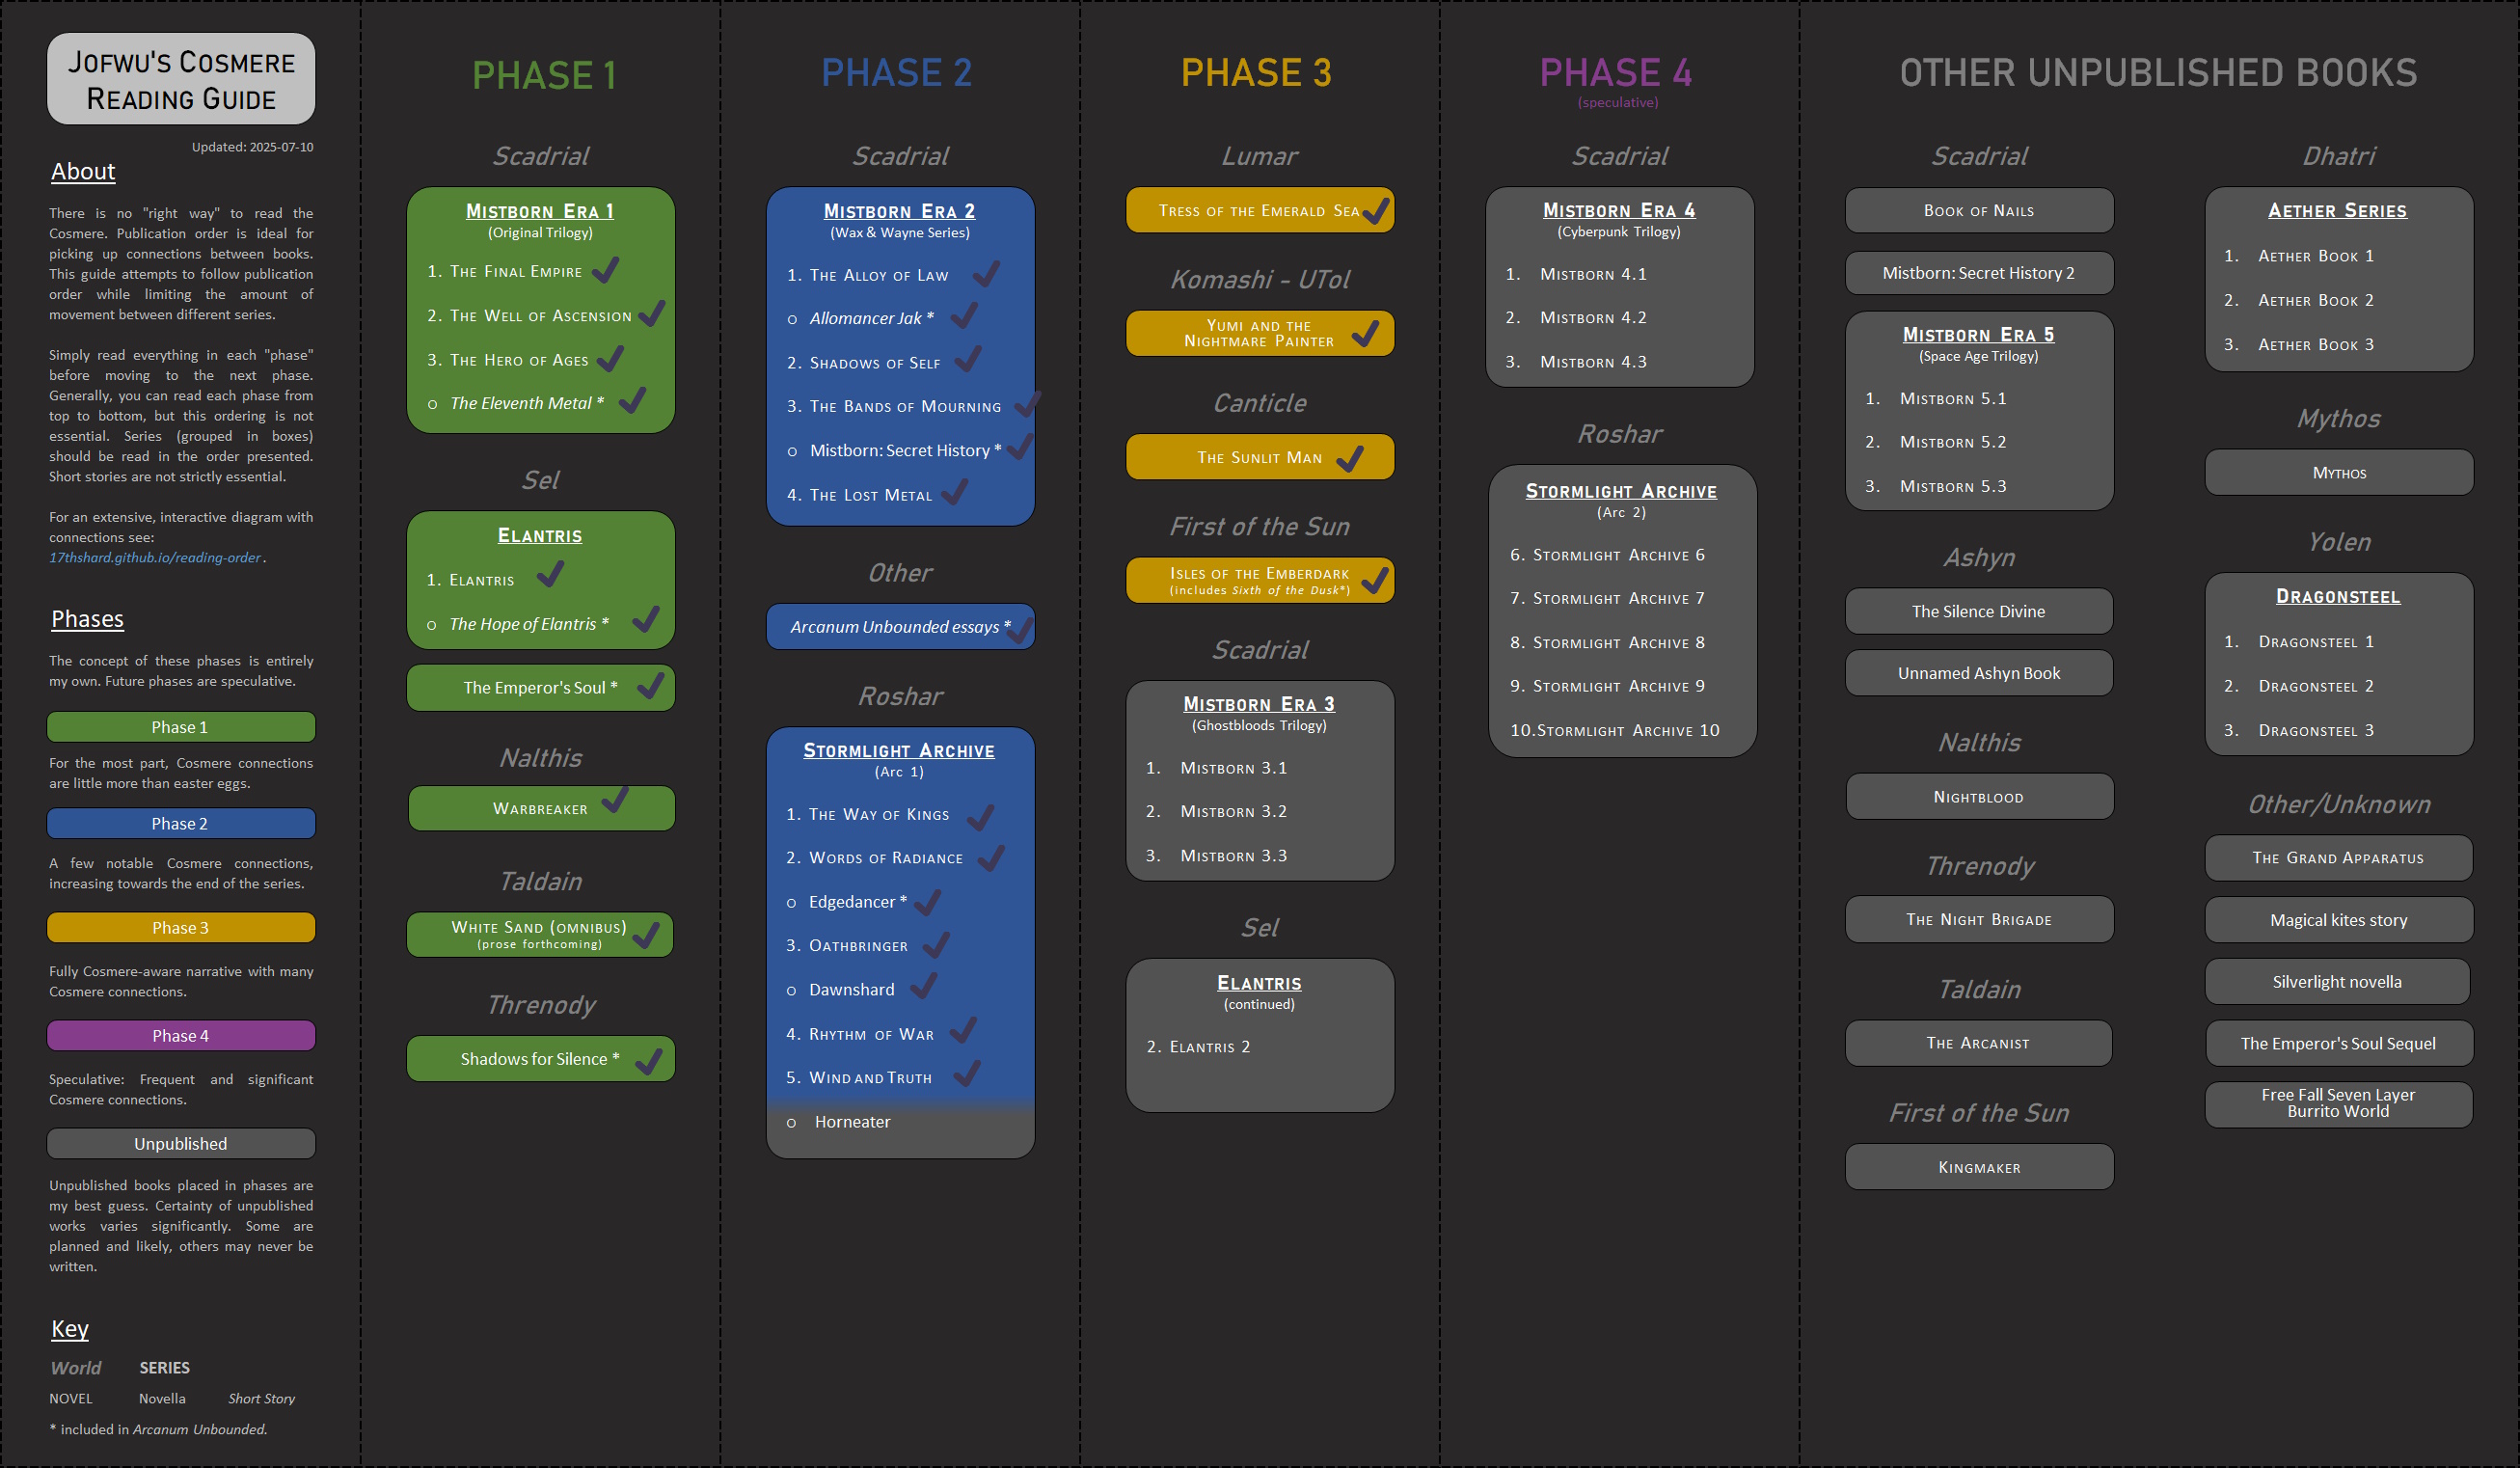Uncheck The Emperor's Soul checkmark
This screenshot has width=2520, height=1468.
pos(651,686)
